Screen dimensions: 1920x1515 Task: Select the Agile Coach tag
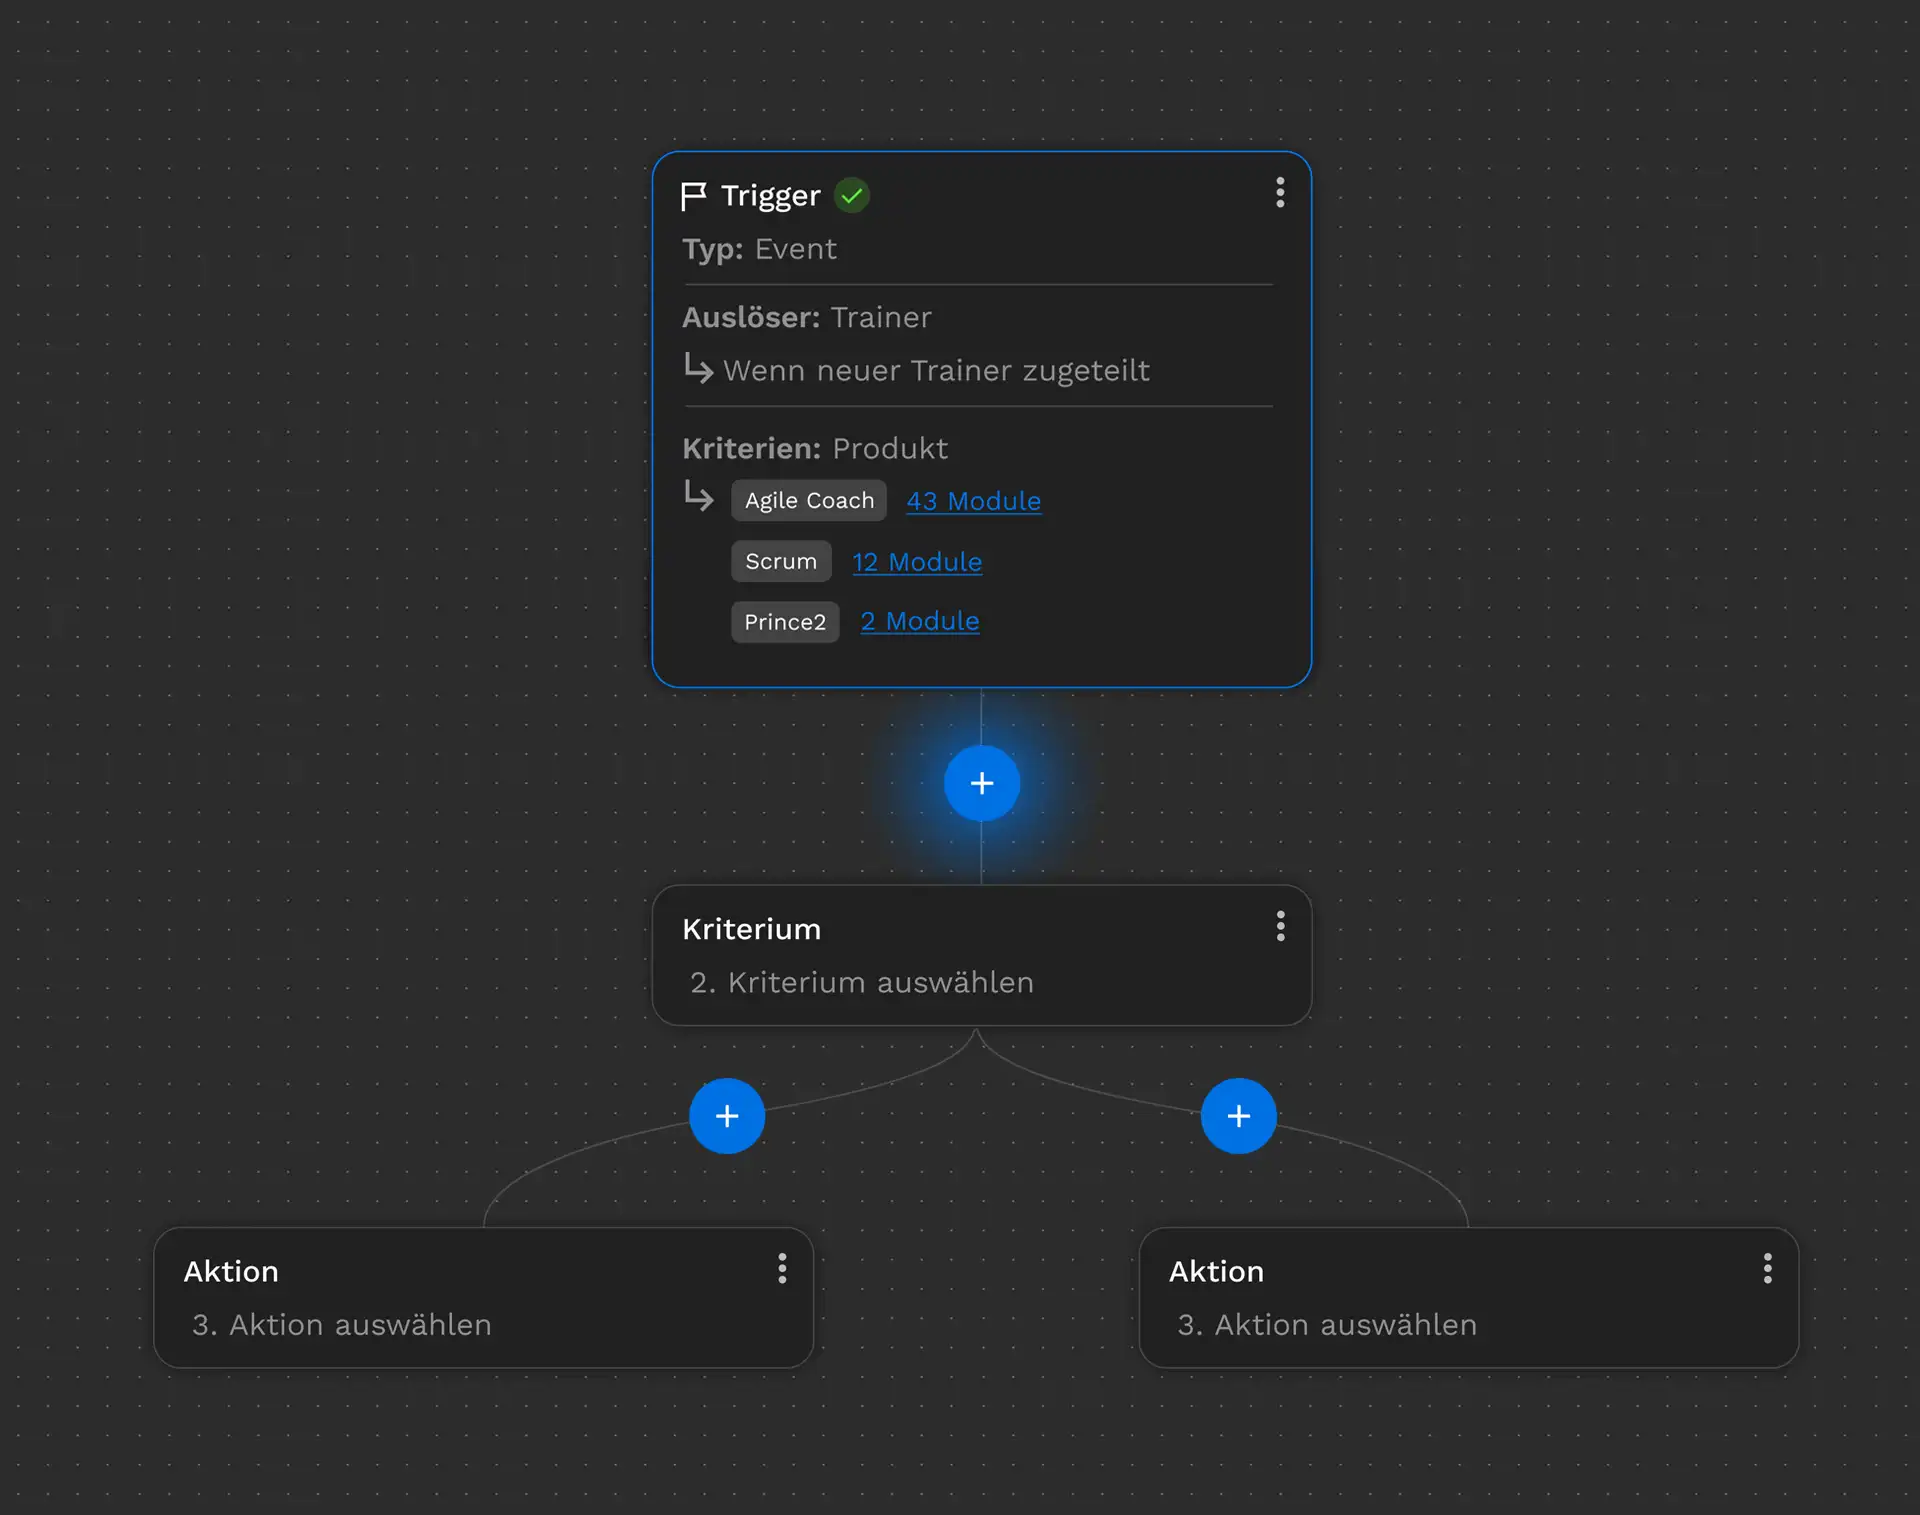click(x=809, y=500)
